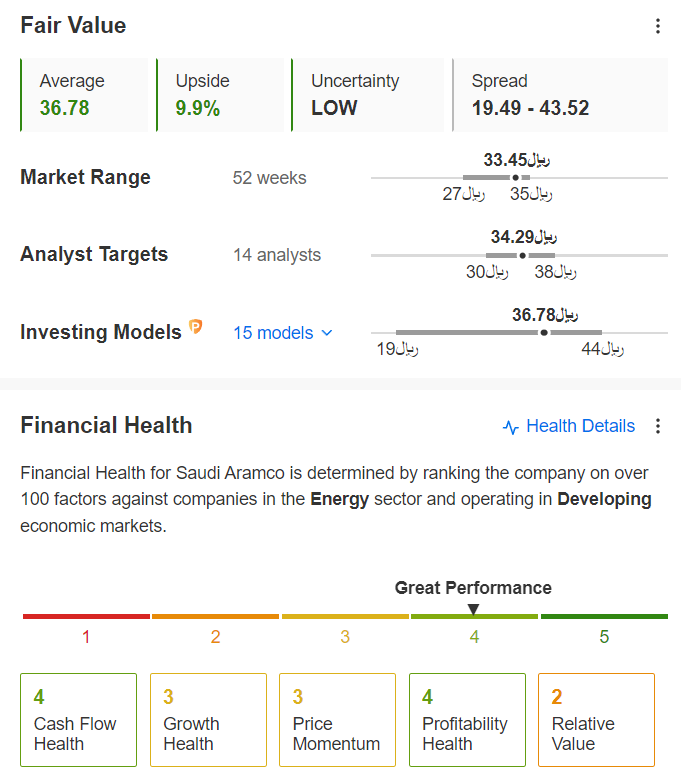The image size is (681, 778).
Task: Click the Market Range price marker dot
Action: [x=516, y=177]
